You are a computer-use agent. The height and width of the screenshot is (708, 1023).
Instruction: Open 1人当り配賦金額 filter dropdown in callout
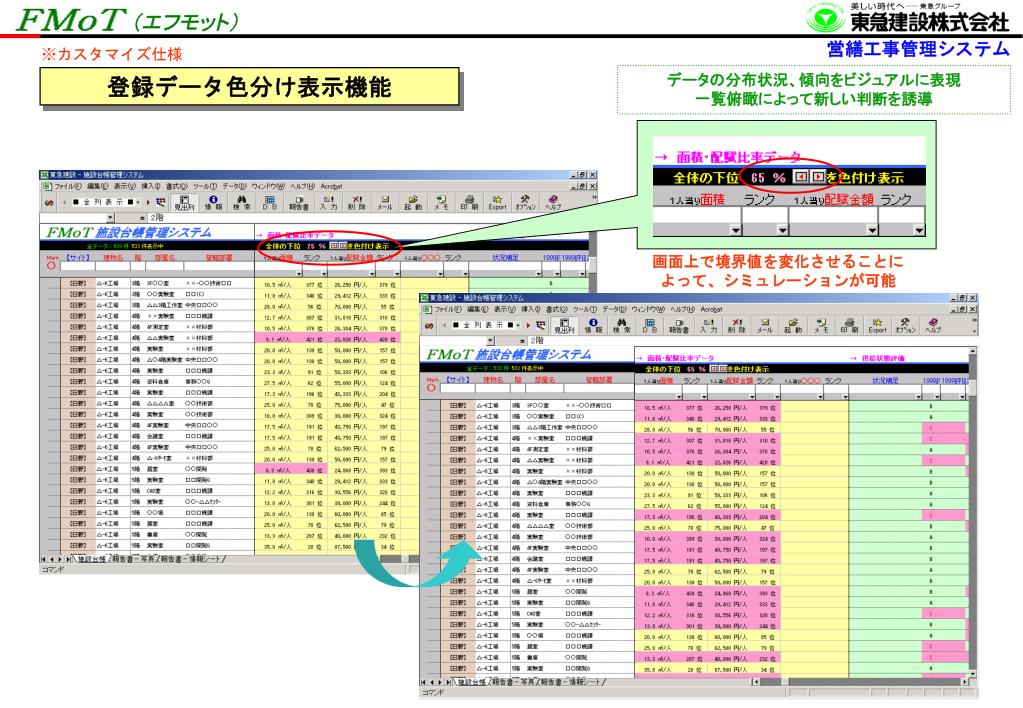point(872,230)
